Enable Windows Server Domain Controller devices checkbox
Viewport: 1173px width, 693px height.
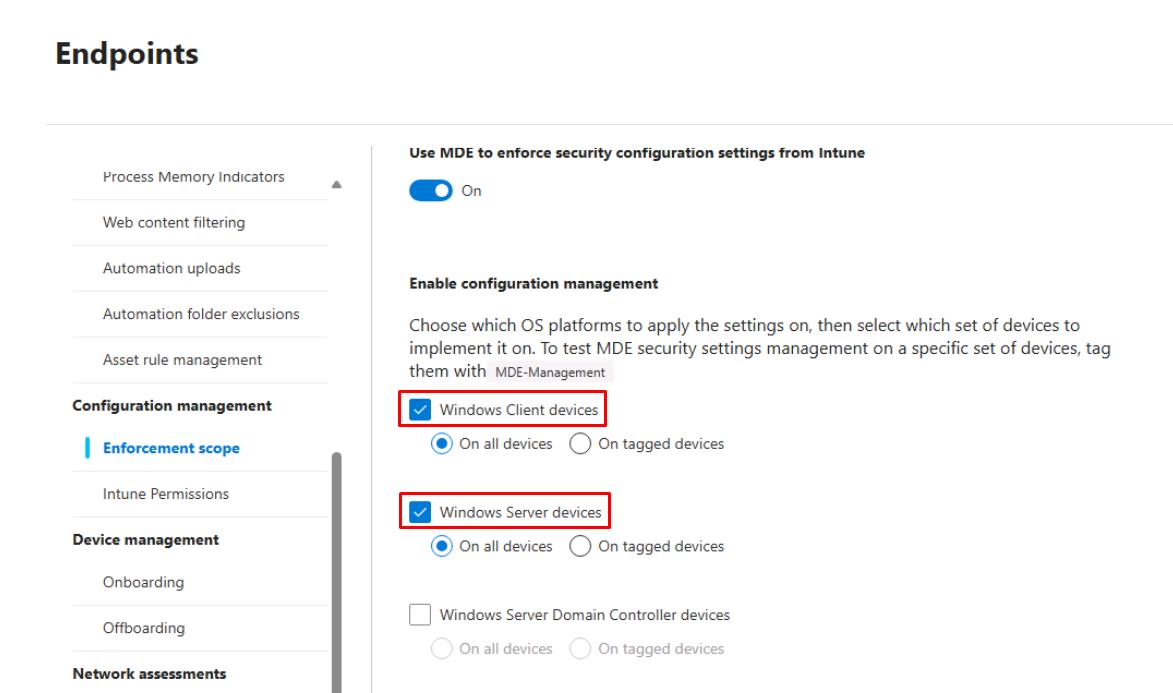(421, 615)
